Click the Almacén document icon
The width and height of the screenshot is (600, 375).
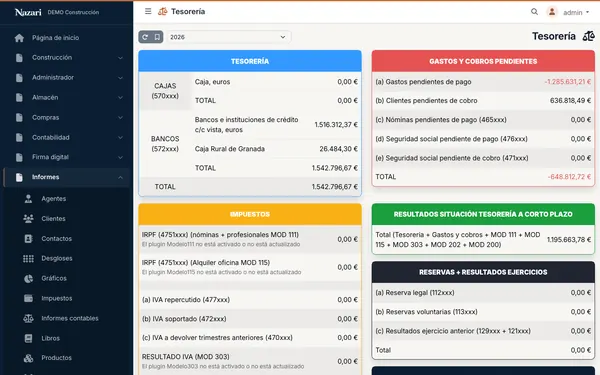click(19, 98)
